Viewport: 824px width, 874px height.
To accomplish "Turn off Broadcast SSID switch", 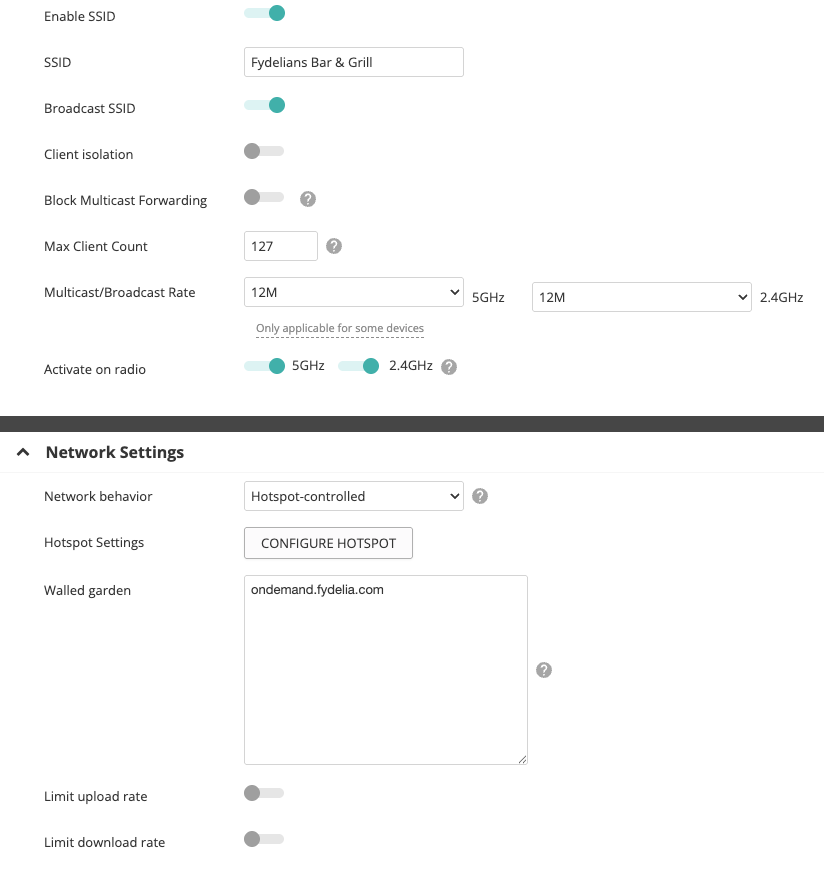I will point(265,105).
